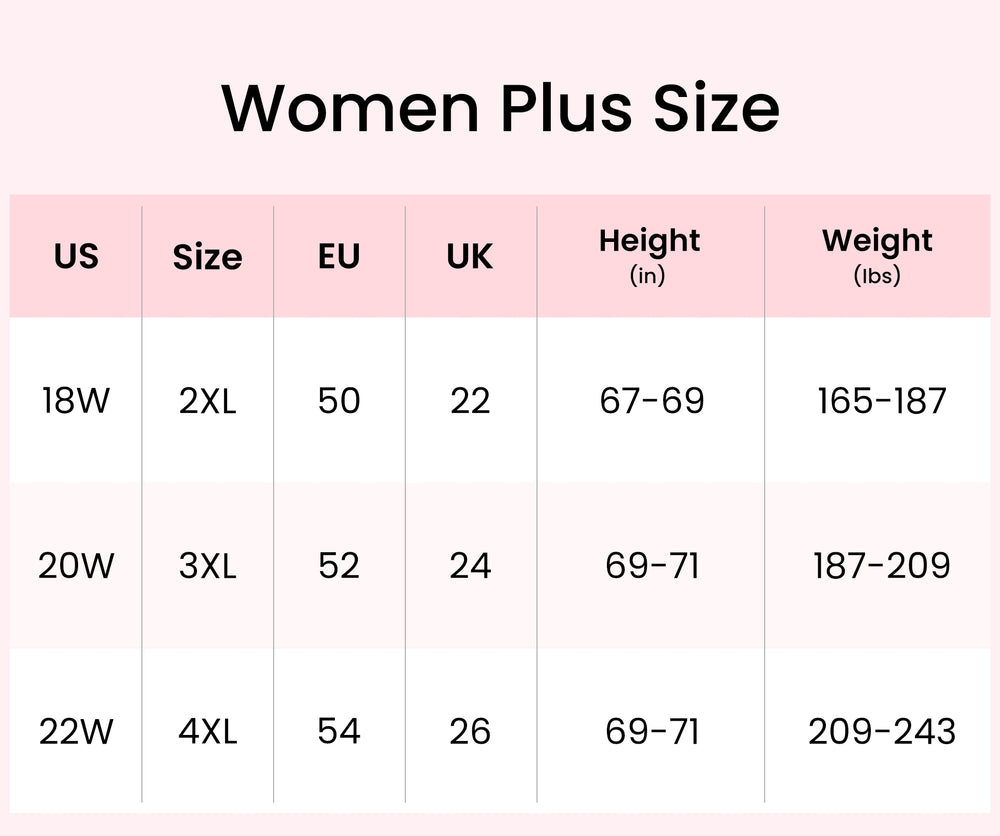The image size is (1000, 836).
Task: Click the 187-209 weight cell
Action: pos(881,567)
